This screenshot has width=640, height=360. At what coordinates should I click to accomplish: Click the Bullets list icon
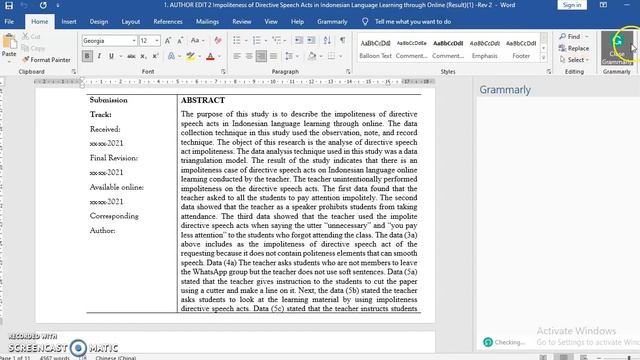point(237,40)
